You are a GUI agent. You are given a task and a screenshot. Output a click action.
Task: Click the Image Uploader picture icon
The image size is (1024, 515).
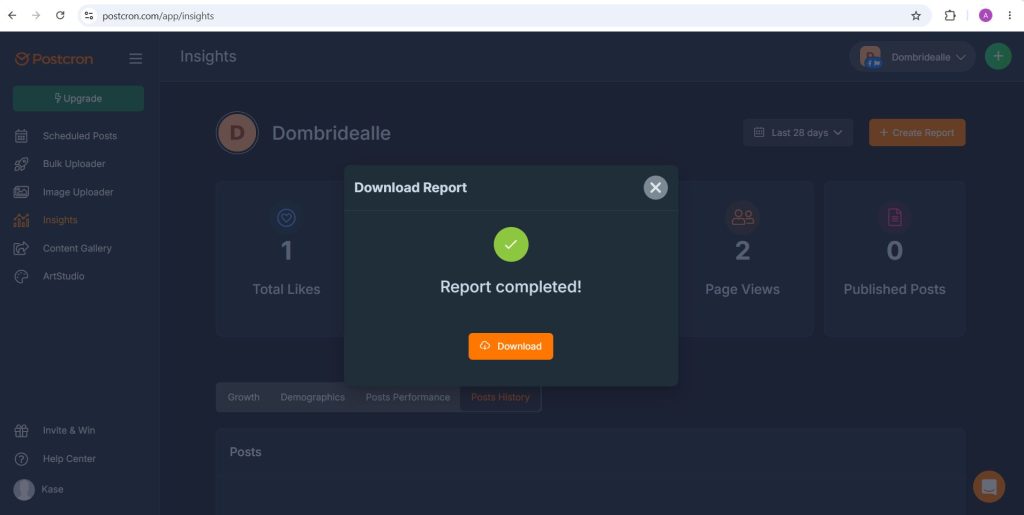22,192
